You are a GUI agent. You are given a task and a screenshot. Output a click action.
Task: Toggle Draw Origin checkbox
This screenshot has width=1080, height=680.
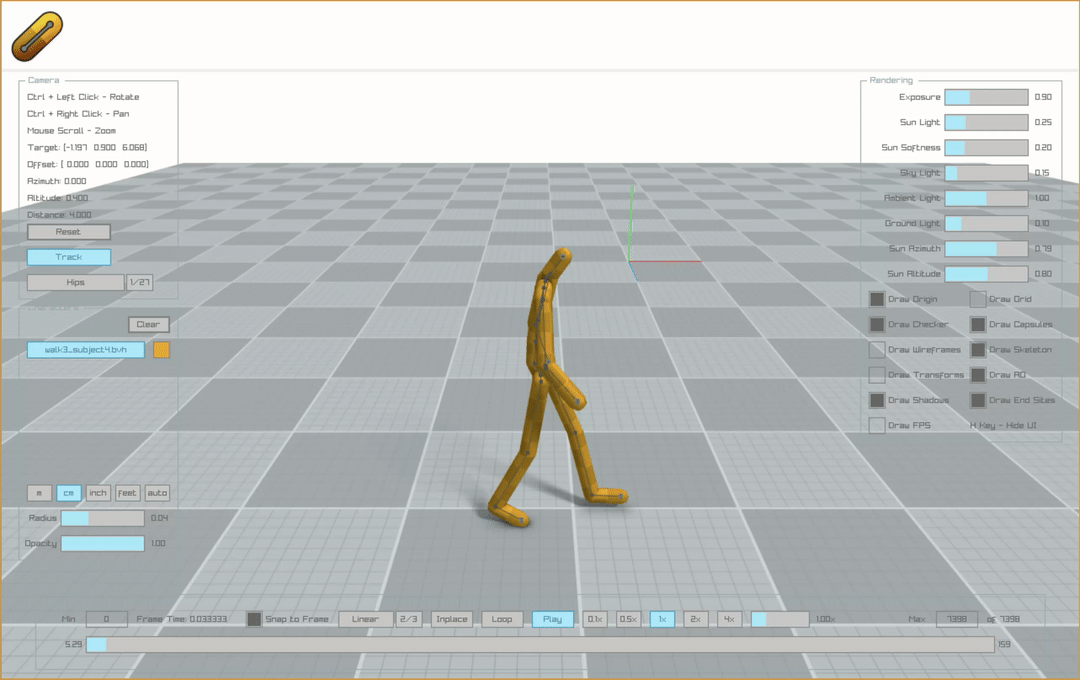877,299
